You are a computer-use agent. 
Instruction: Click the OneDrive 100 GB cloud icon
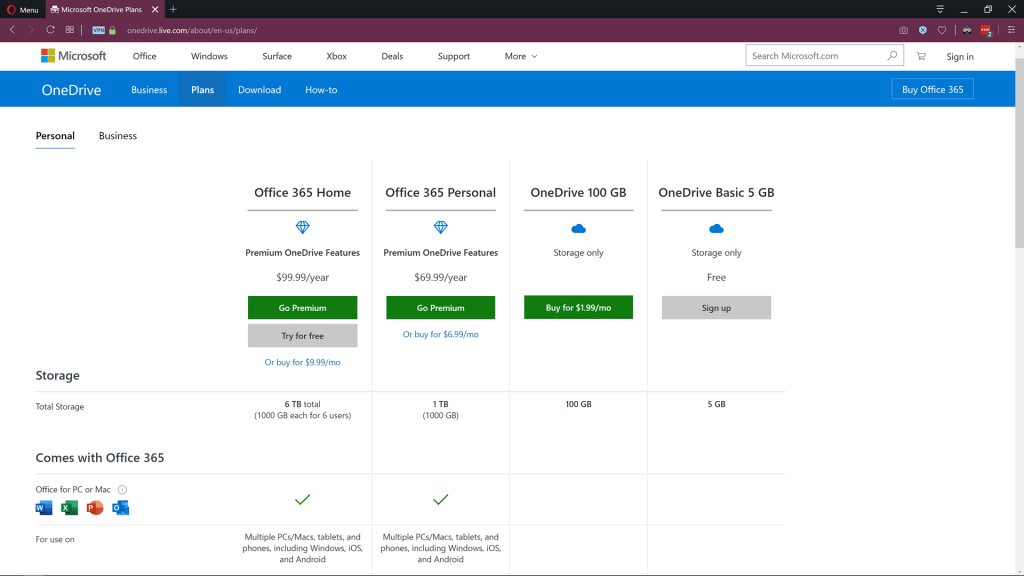pos(579,229)
